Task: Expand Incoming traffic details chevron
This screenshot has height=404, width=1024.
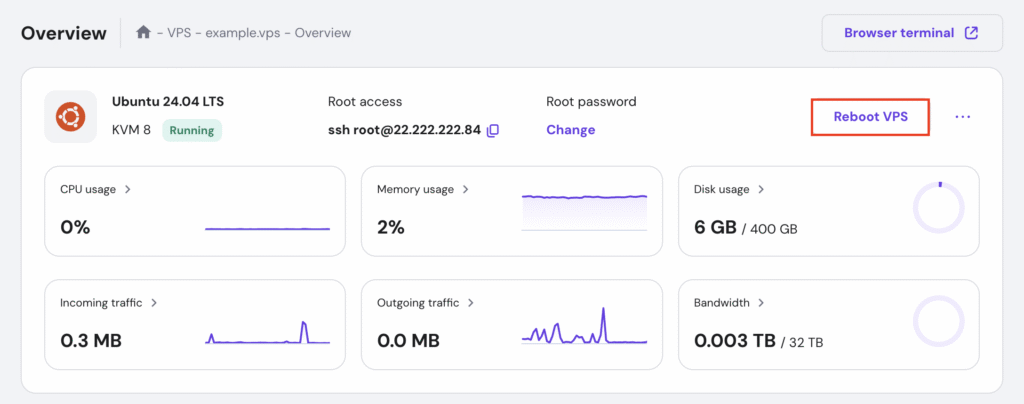Action: point(154,303)
